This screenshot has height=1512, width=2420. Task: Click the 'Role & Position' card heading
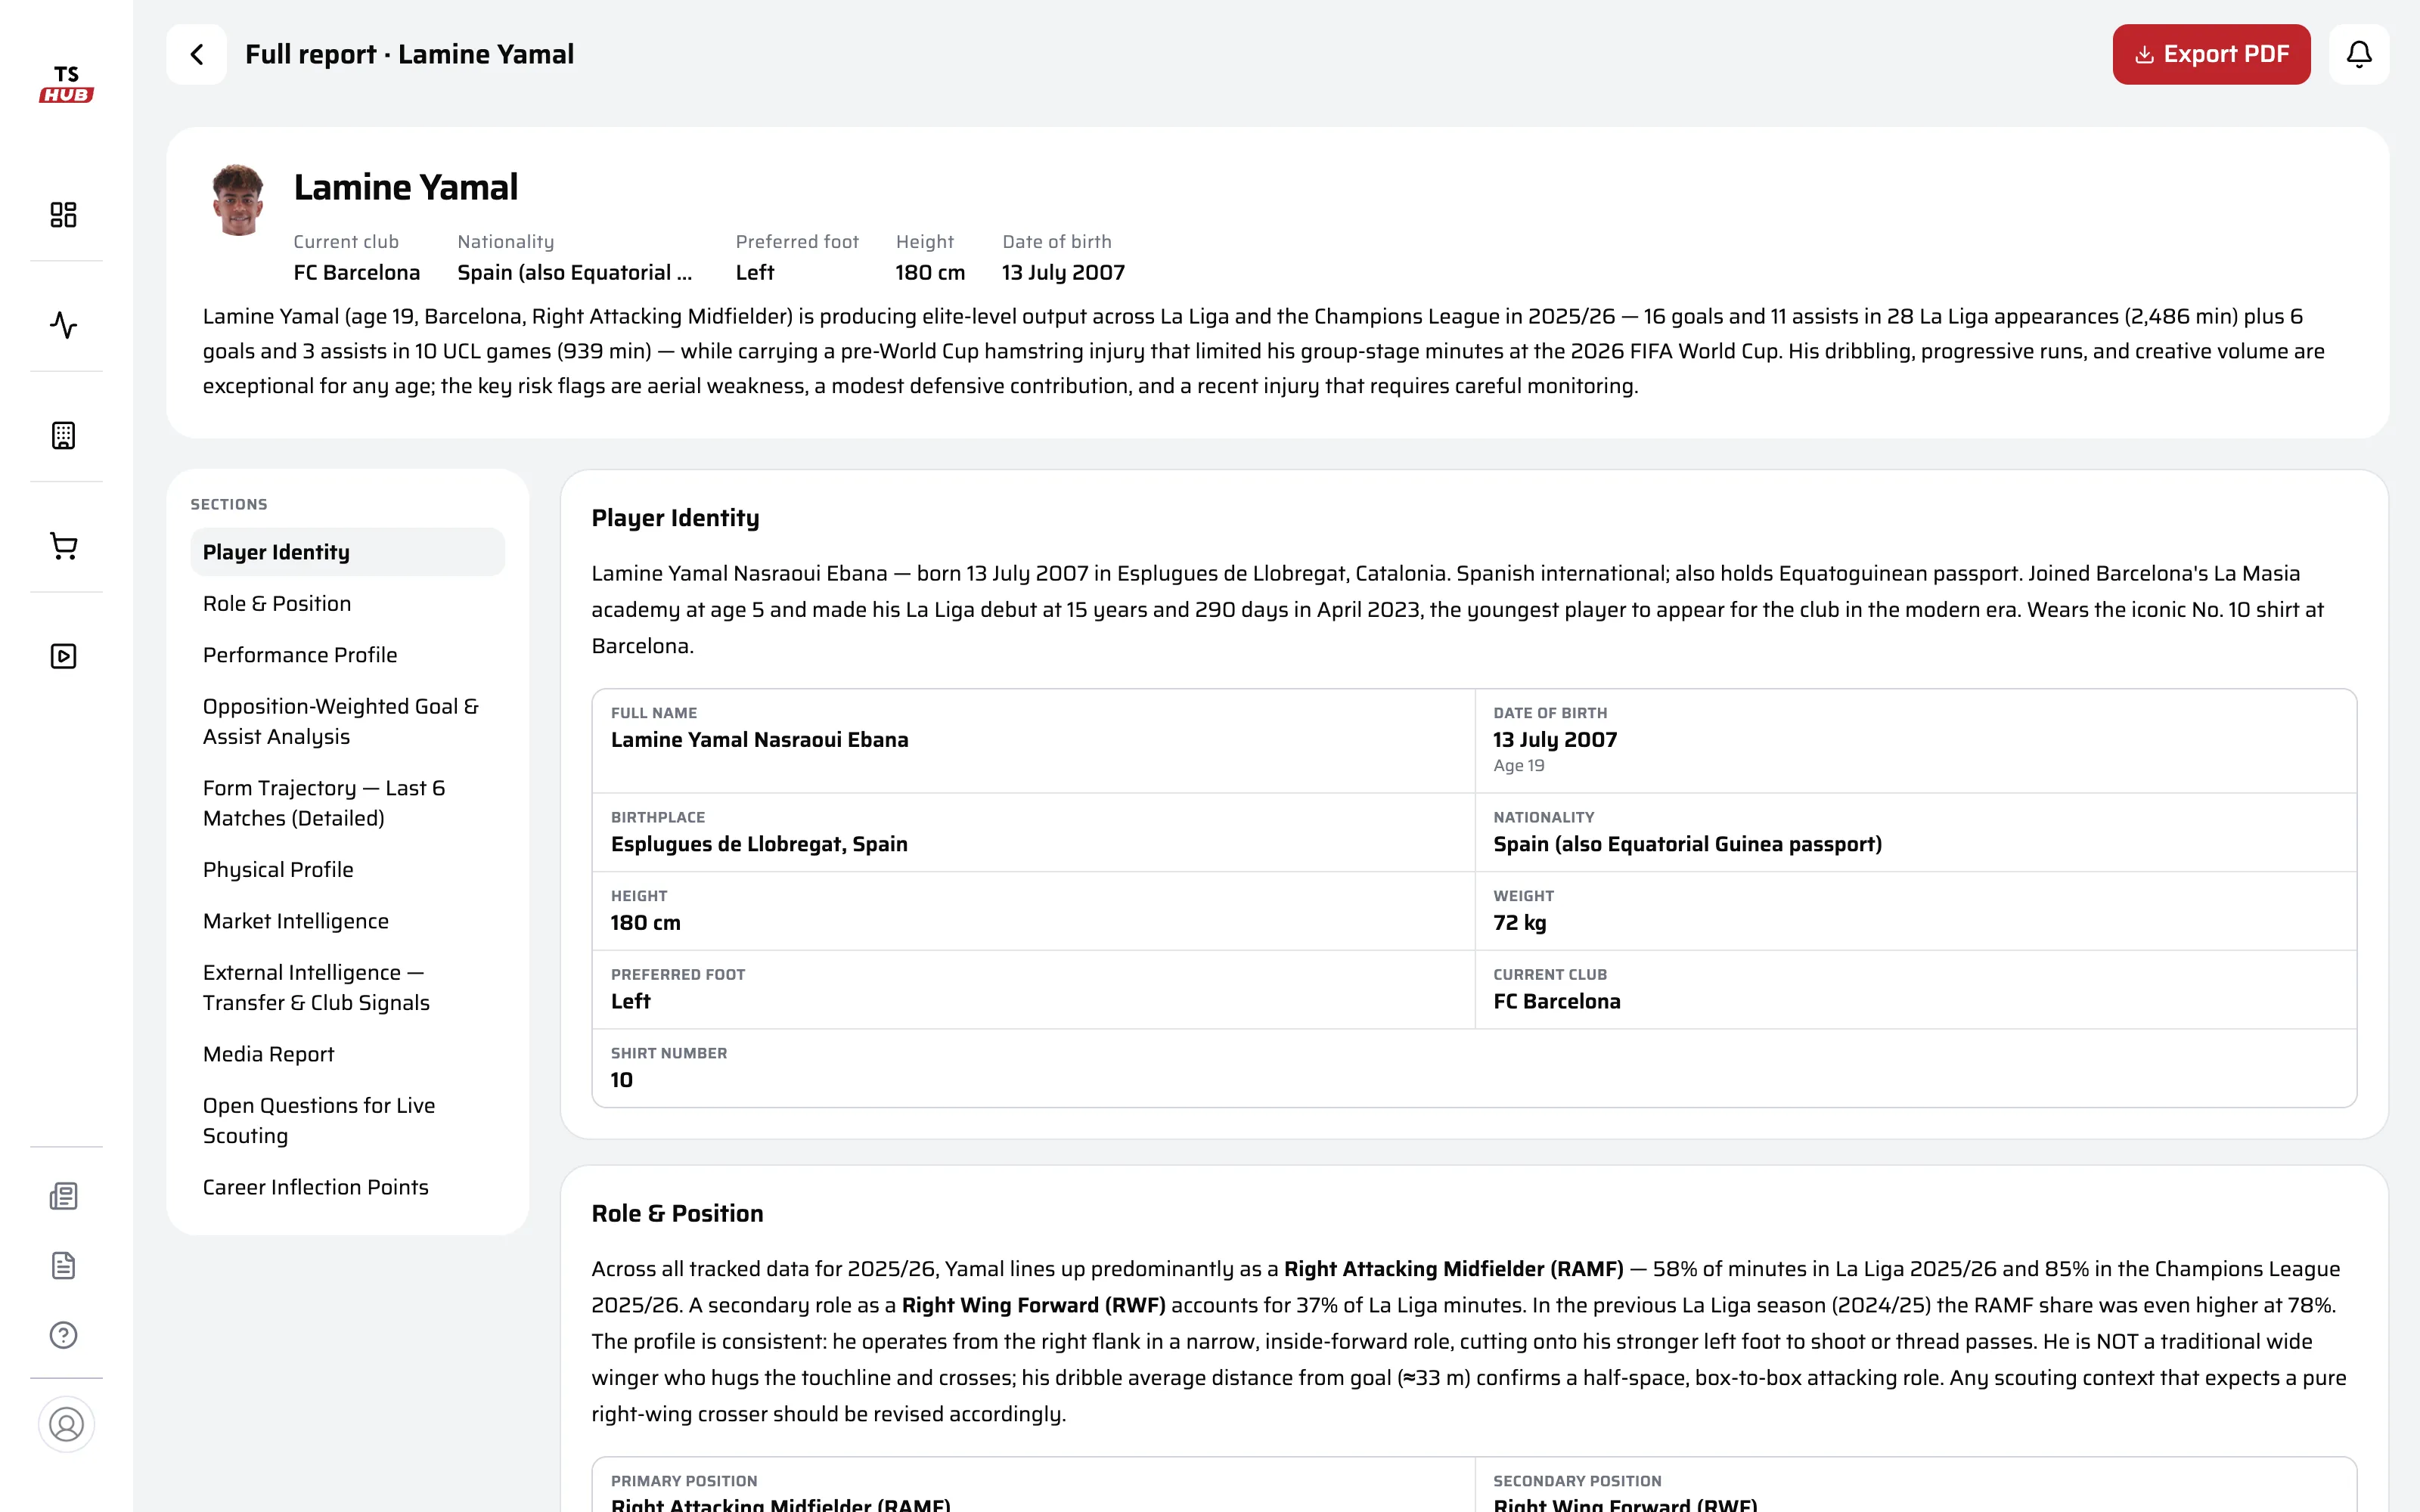677,1213
